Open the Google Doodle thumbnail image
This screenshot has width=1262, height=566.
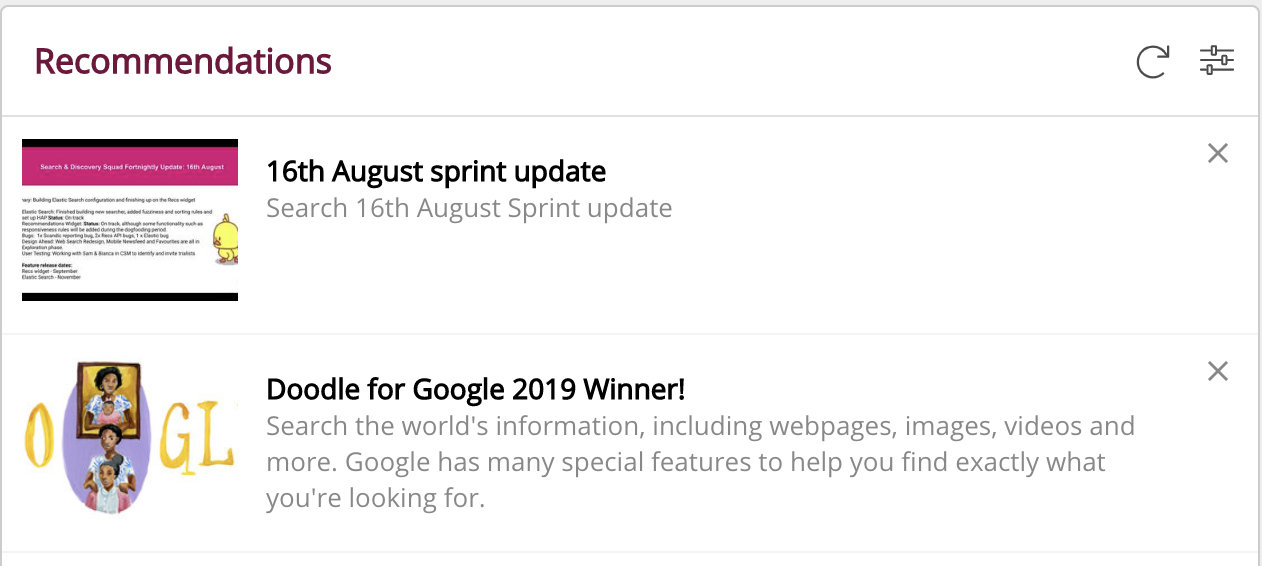click(x=130, y=438)
